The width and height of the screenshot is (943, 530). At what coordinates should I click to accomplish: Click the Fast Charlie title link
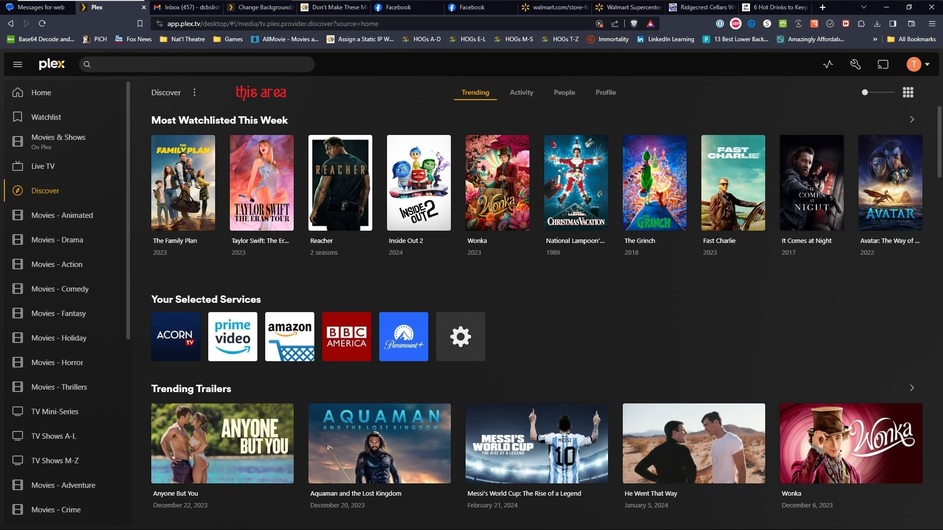719,241
